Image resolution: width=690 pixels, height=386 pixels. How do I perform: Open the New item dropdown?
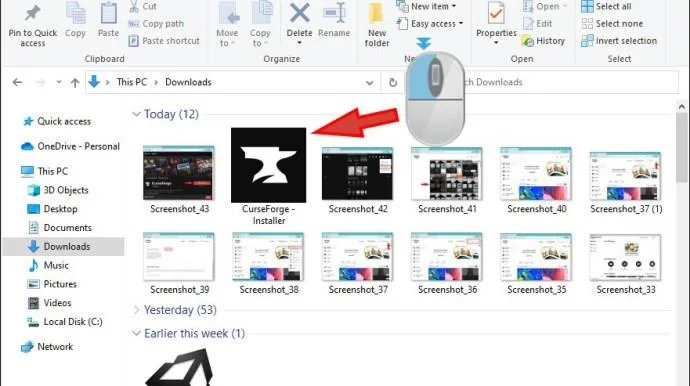426,6
